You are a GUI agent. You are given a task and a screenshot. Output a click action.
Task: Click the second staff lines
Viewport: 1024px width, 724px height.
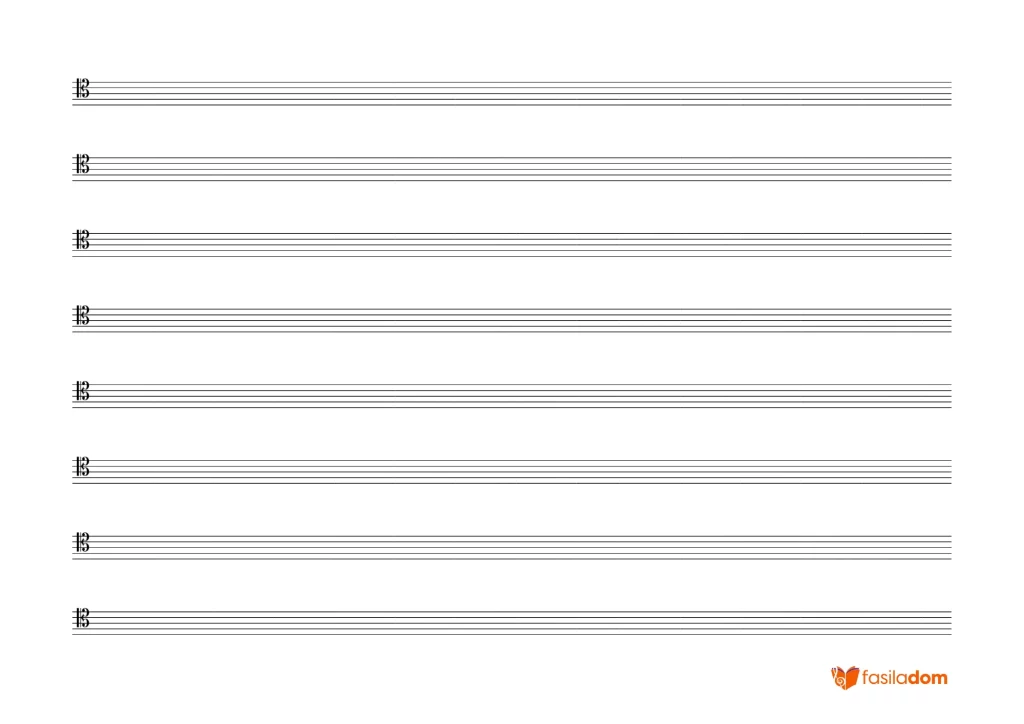[x=512, y=169]
